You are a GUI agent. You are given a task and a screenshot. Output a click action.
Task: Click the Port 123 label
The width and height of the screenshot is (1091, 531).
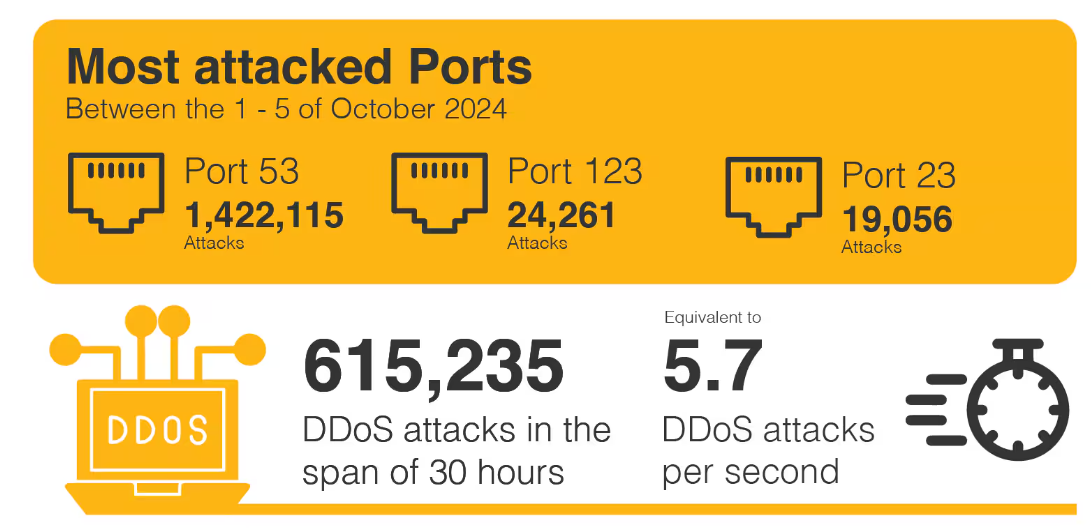(x=575, y=171)
